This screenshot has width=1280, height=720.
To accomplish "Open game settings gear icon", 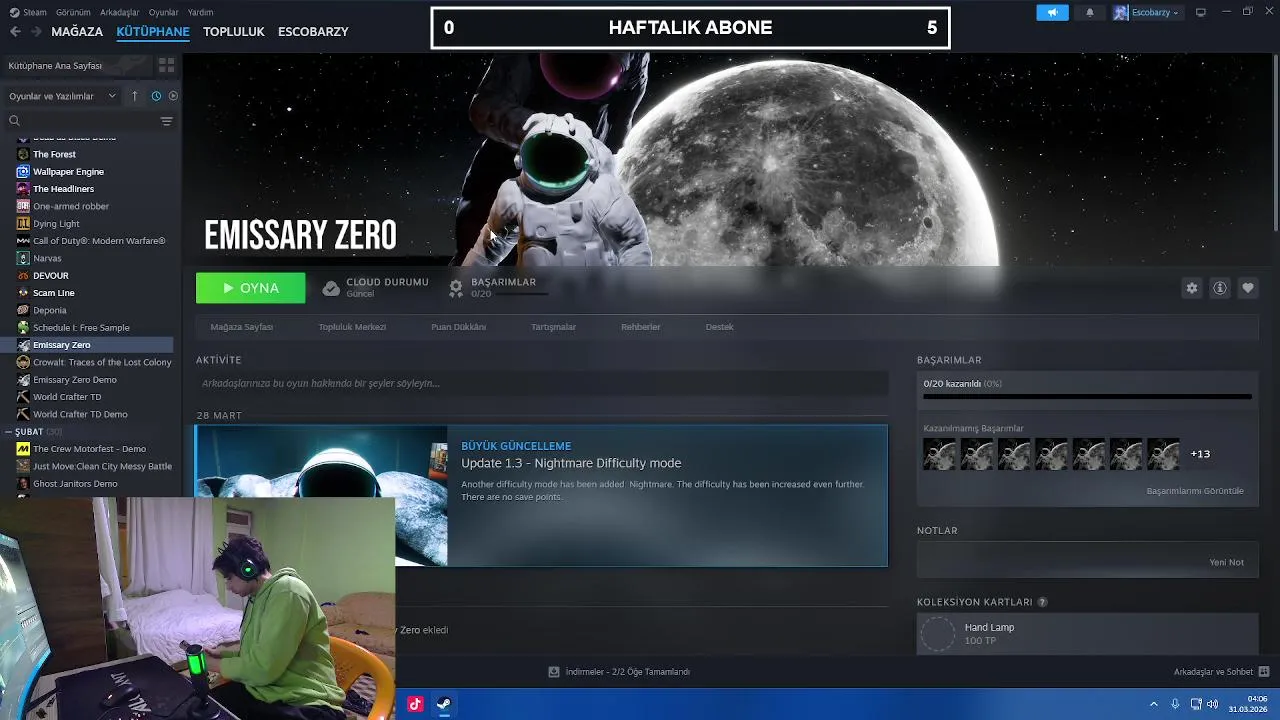I will point(1191,288).
